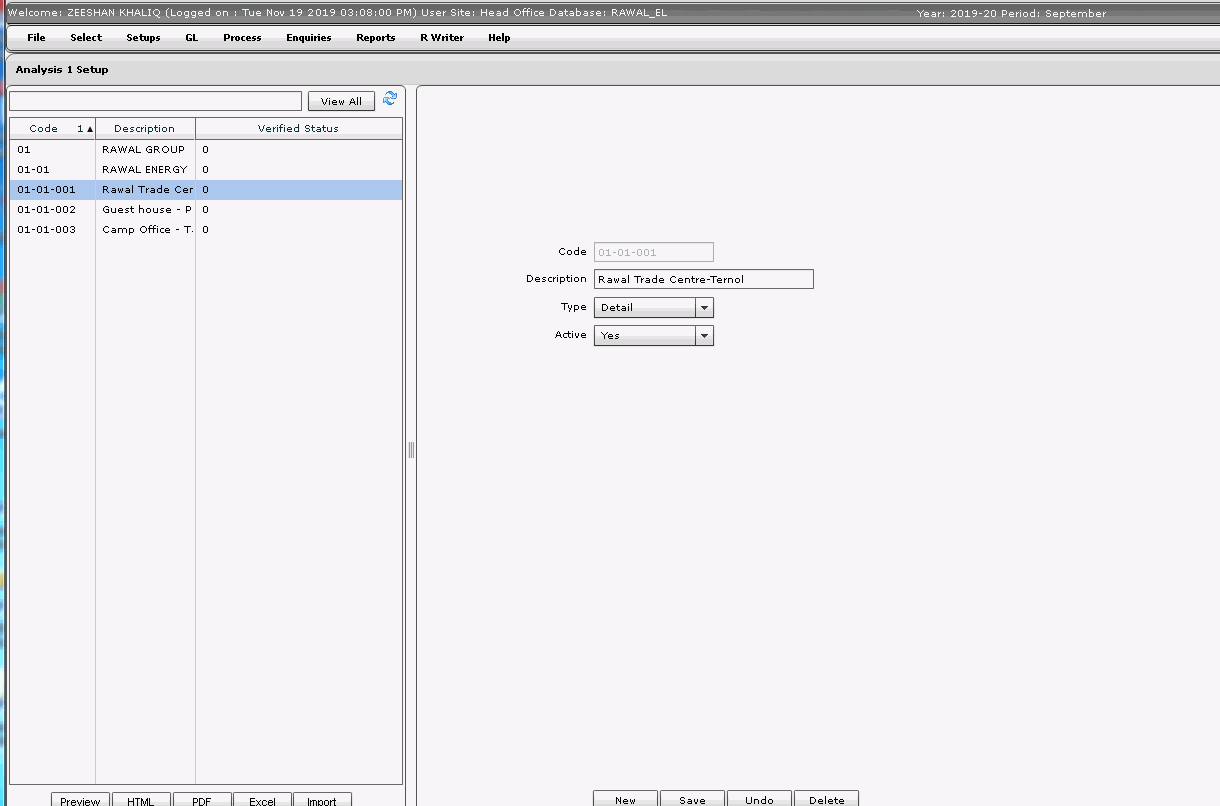Export the list as PDF
The image size is (1220, 806).
click(201, 800)
